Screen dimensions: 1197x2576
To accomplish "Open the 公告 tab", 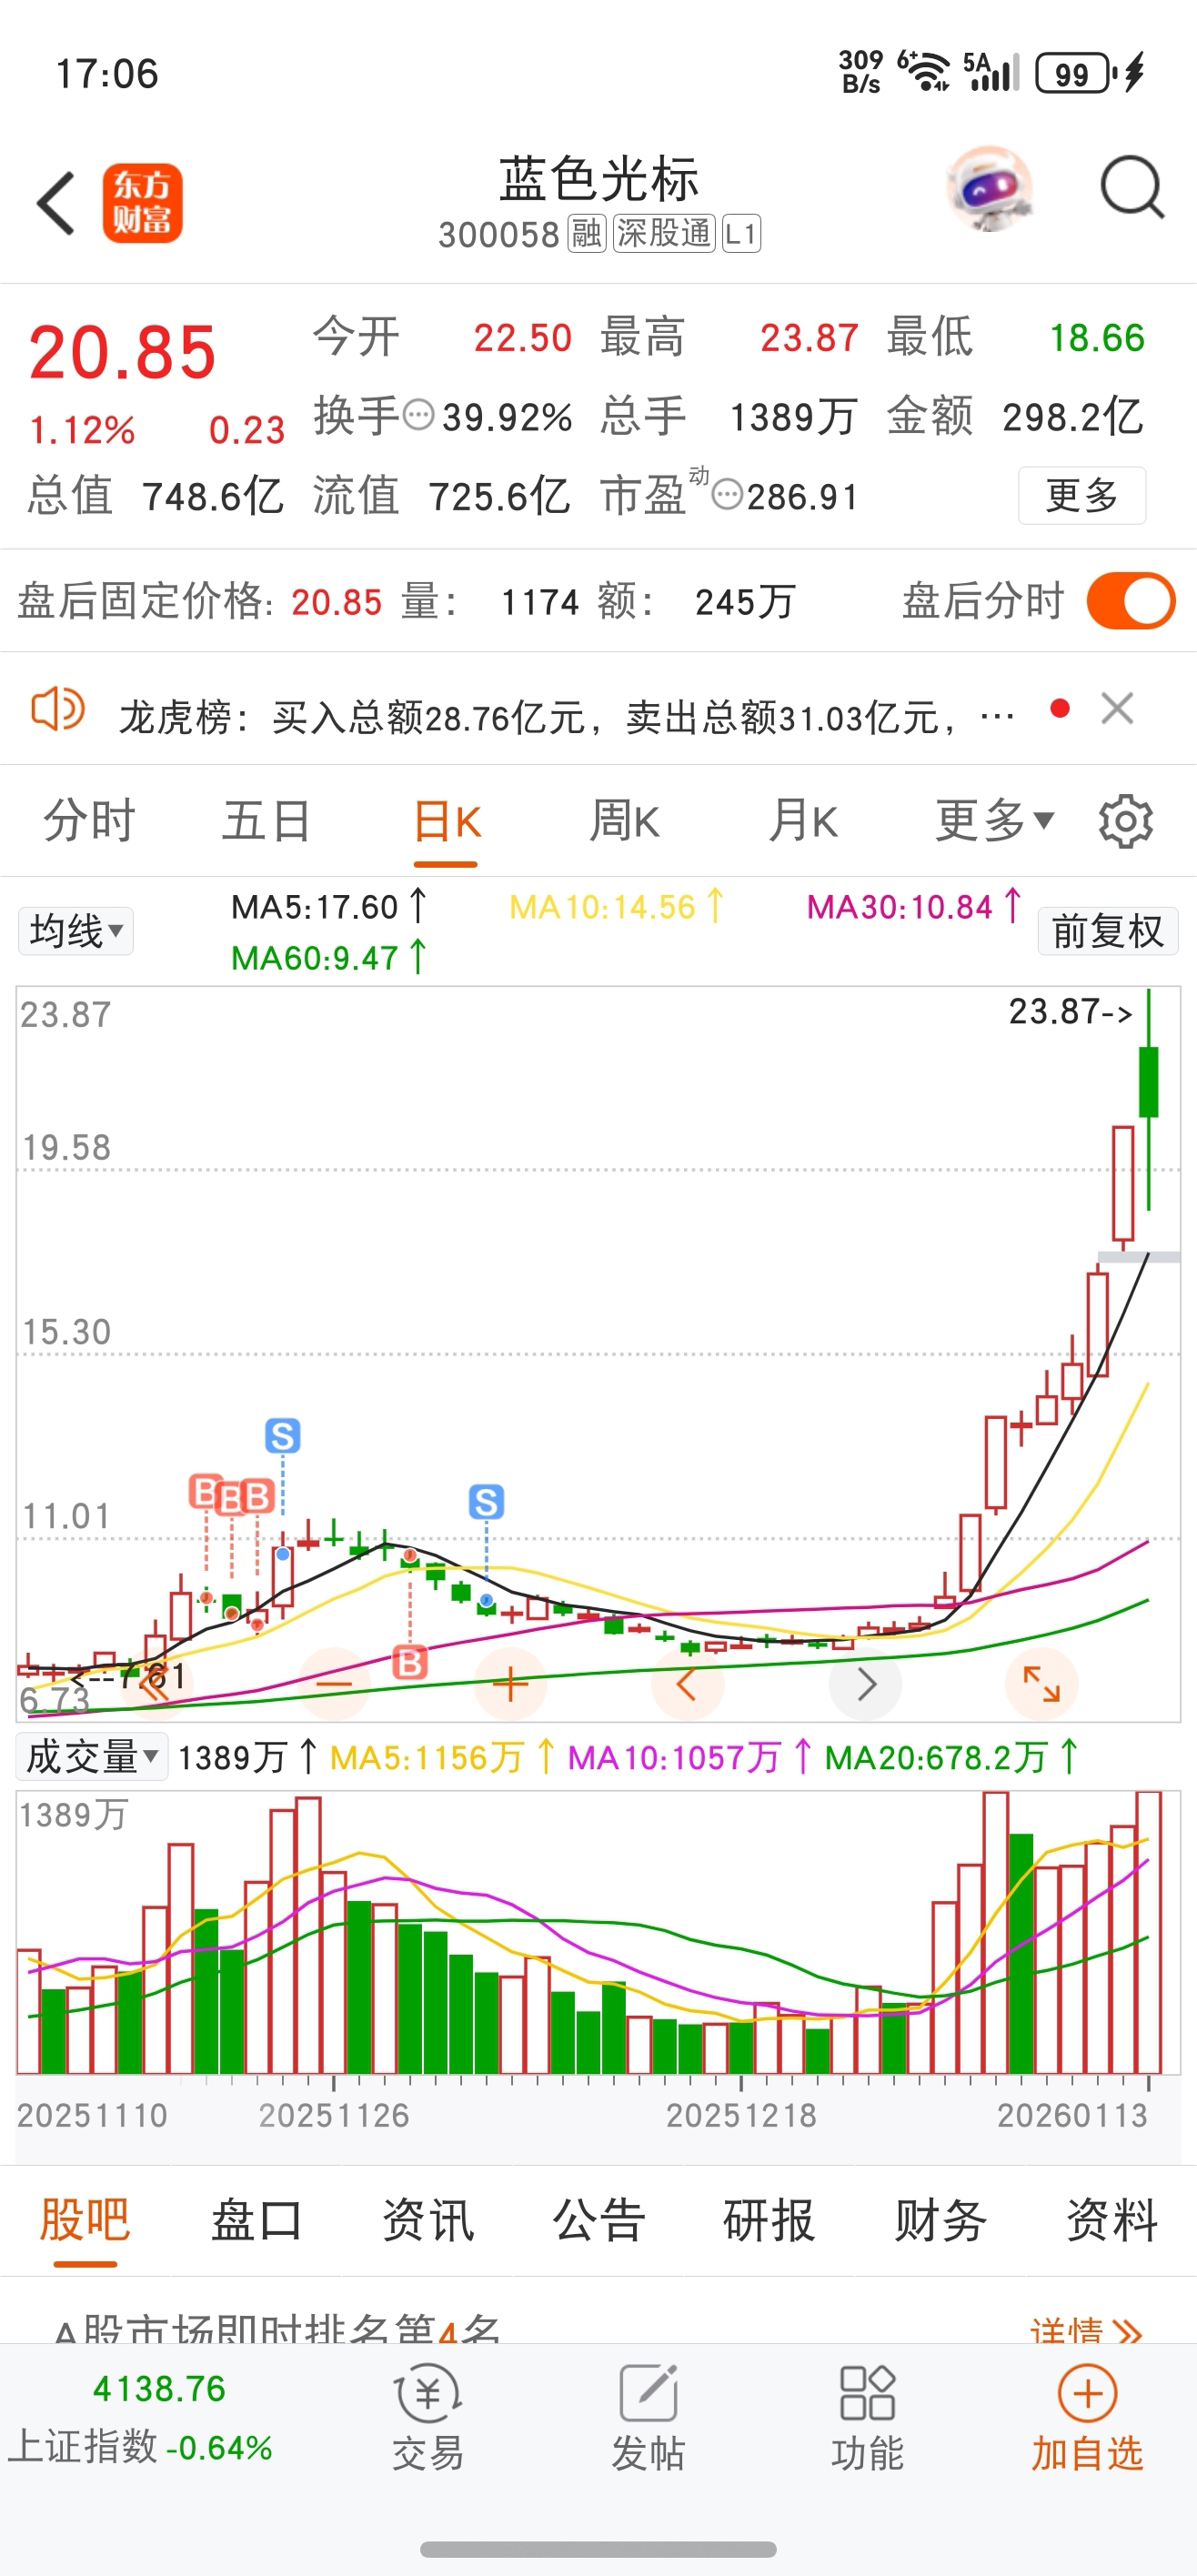I will (x=599, y=2221).
